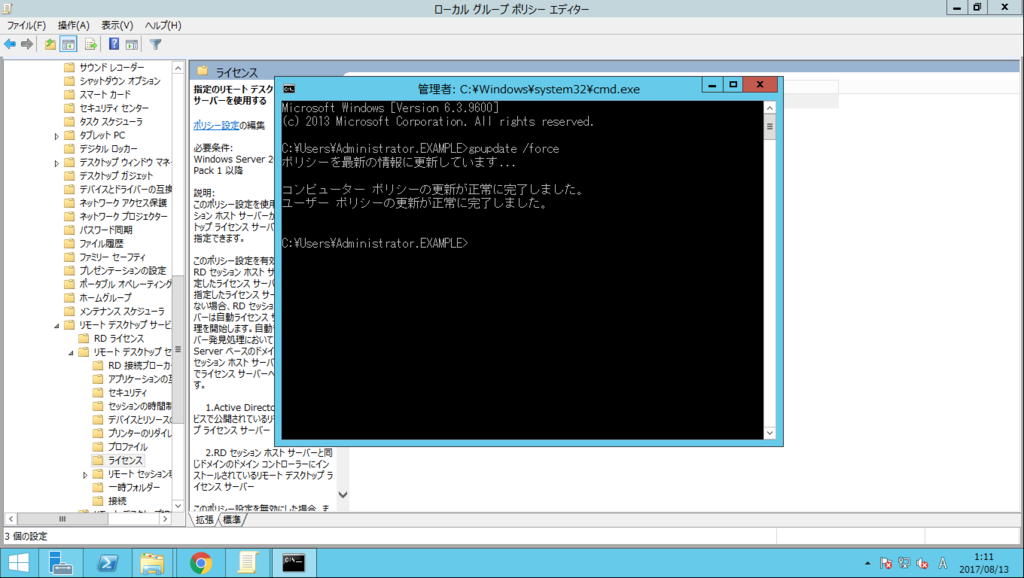The image size is (1024, 578).
Task: Maximize the cmd.exe window
Action: coord(733,85)
